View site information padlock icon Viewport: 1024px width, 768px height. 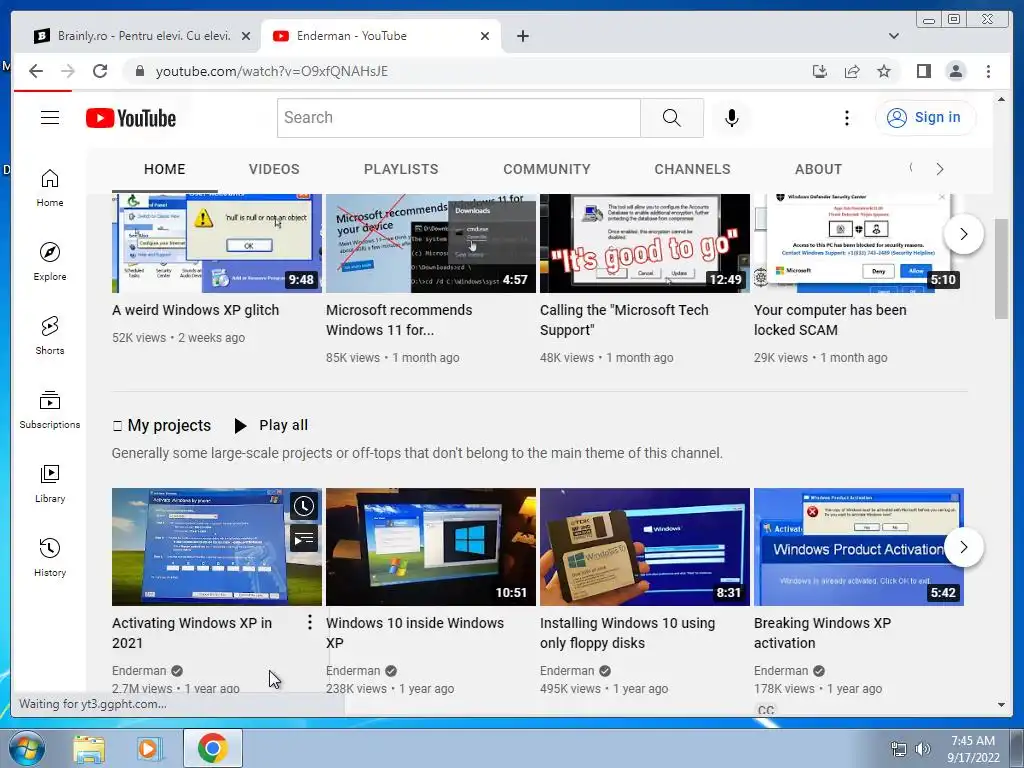(x=139, y=71)
